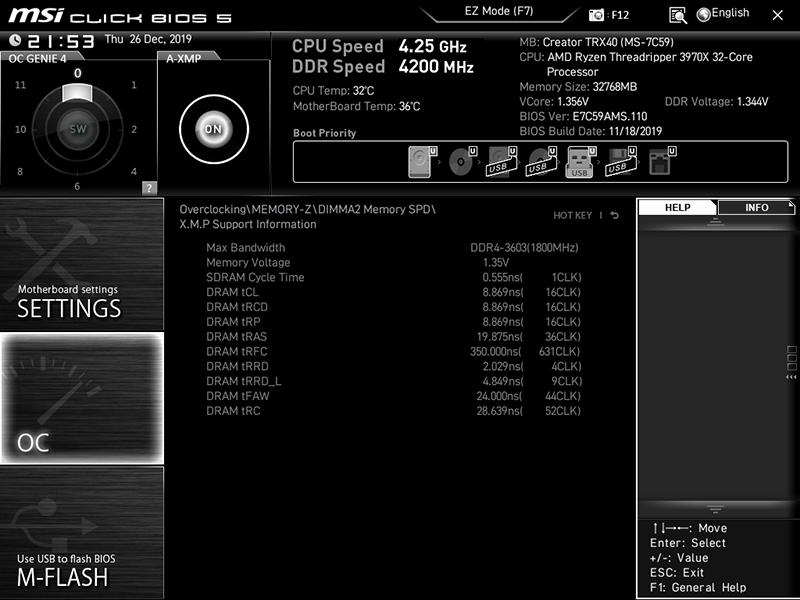Open the OC overclocking panel

(82, 398)
